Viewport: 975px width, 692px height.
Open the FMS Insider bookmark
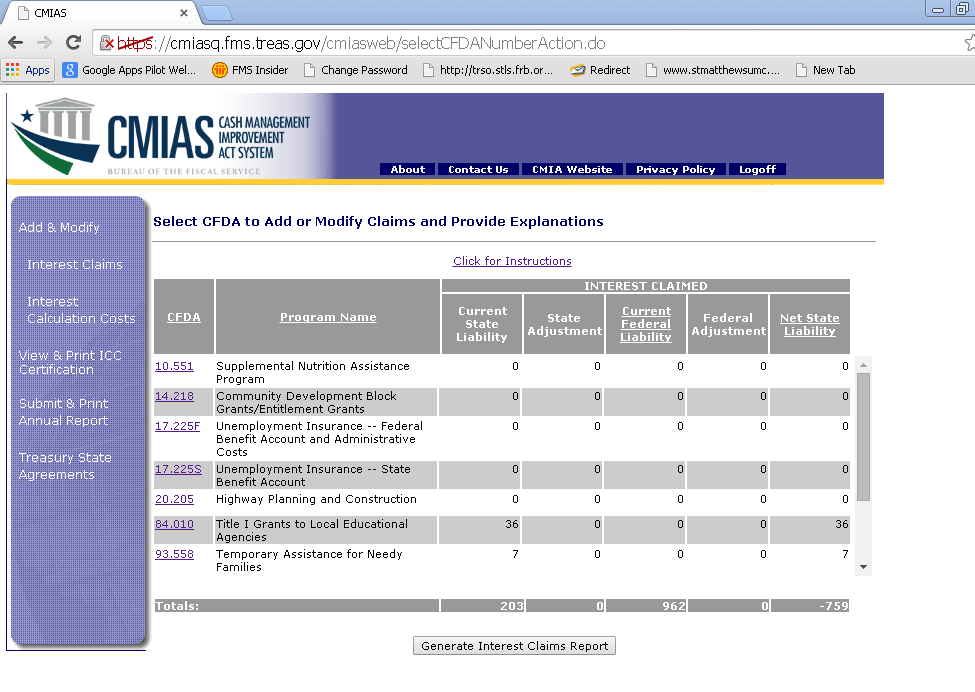250,70
